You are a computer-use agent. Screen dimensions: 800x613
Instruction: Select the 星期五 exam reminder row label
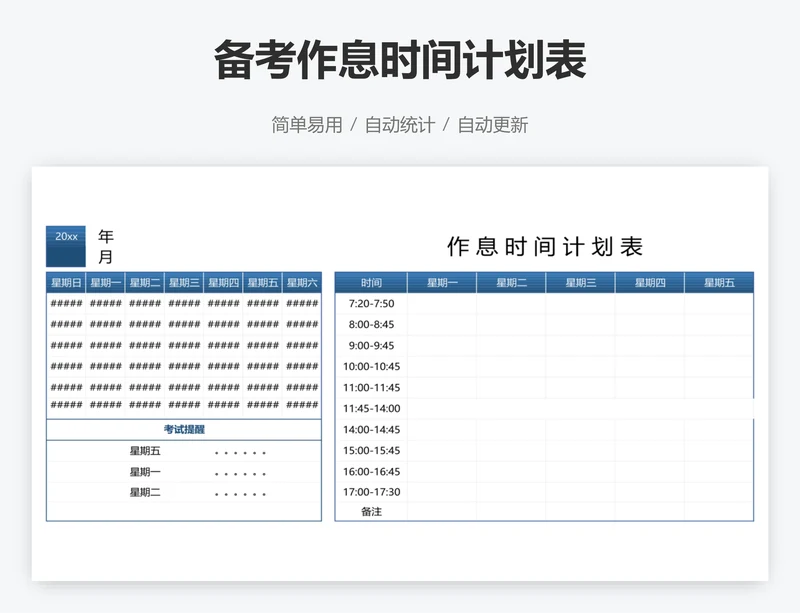click(145, 451)
